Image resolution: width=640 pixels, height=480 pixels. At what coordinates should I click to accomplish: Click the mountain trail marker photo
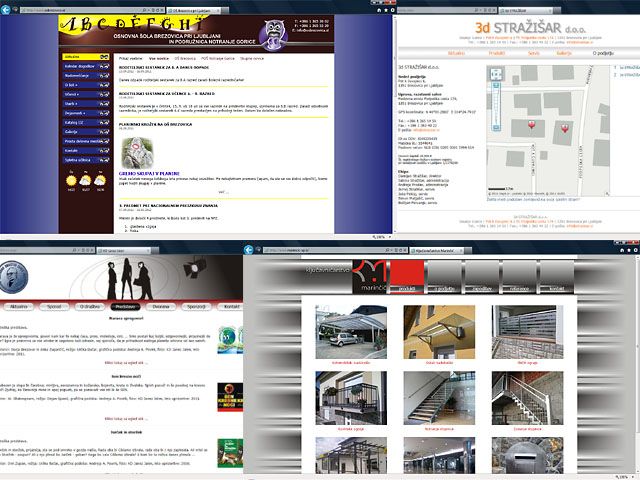137,153
